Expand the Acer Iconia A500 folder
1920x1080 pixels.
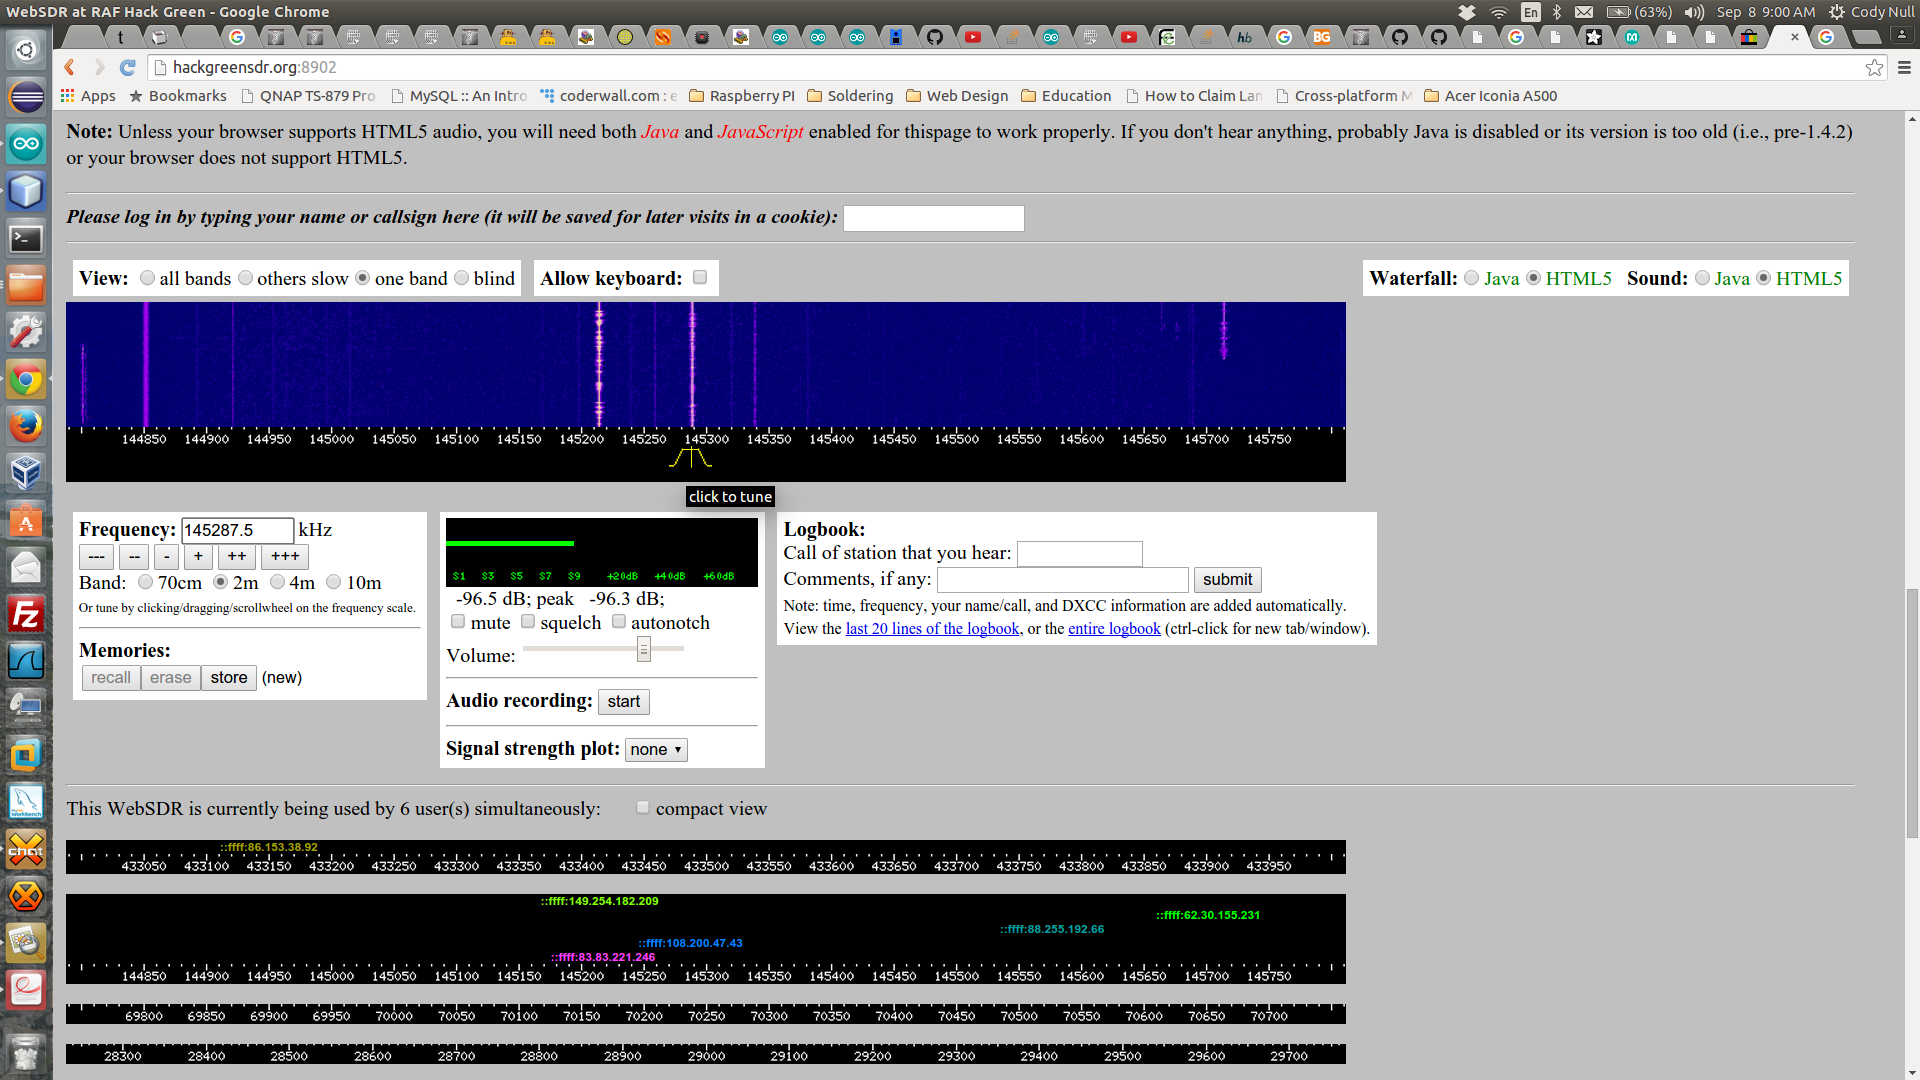click(1490, 96)
